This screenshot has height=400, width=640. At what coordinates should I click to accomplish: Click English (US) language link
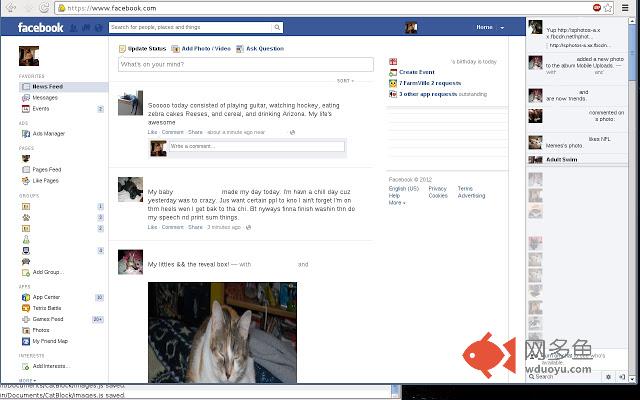404,189
